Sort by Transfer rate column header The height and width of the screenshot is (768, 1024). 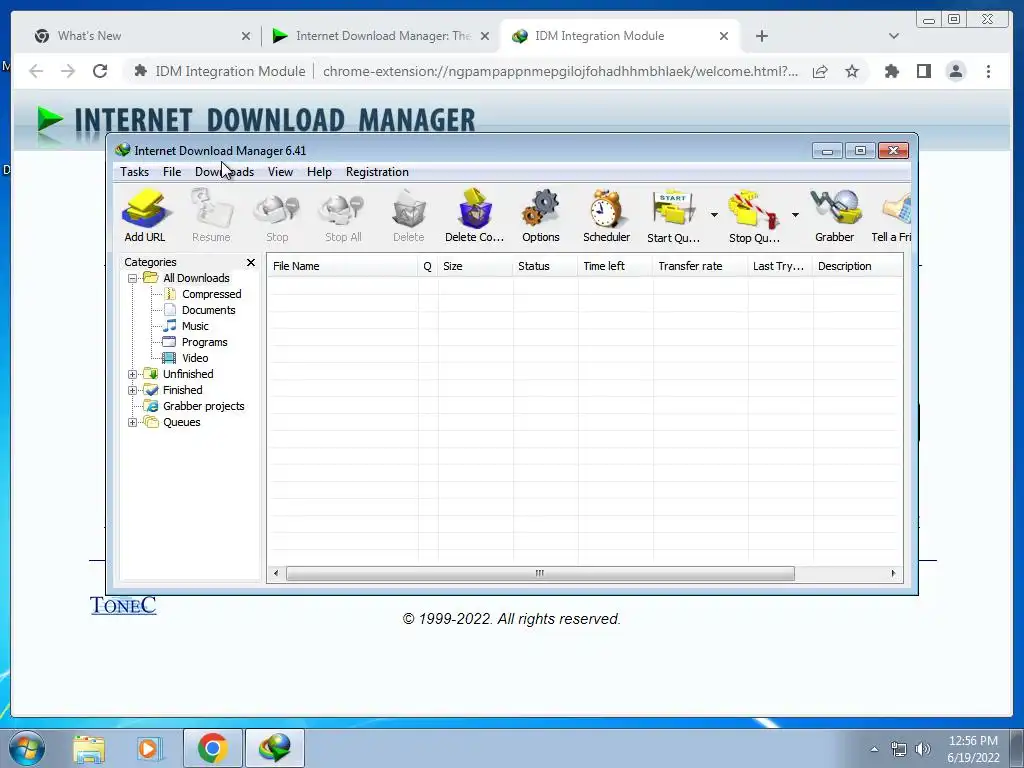tap(700, 266)
